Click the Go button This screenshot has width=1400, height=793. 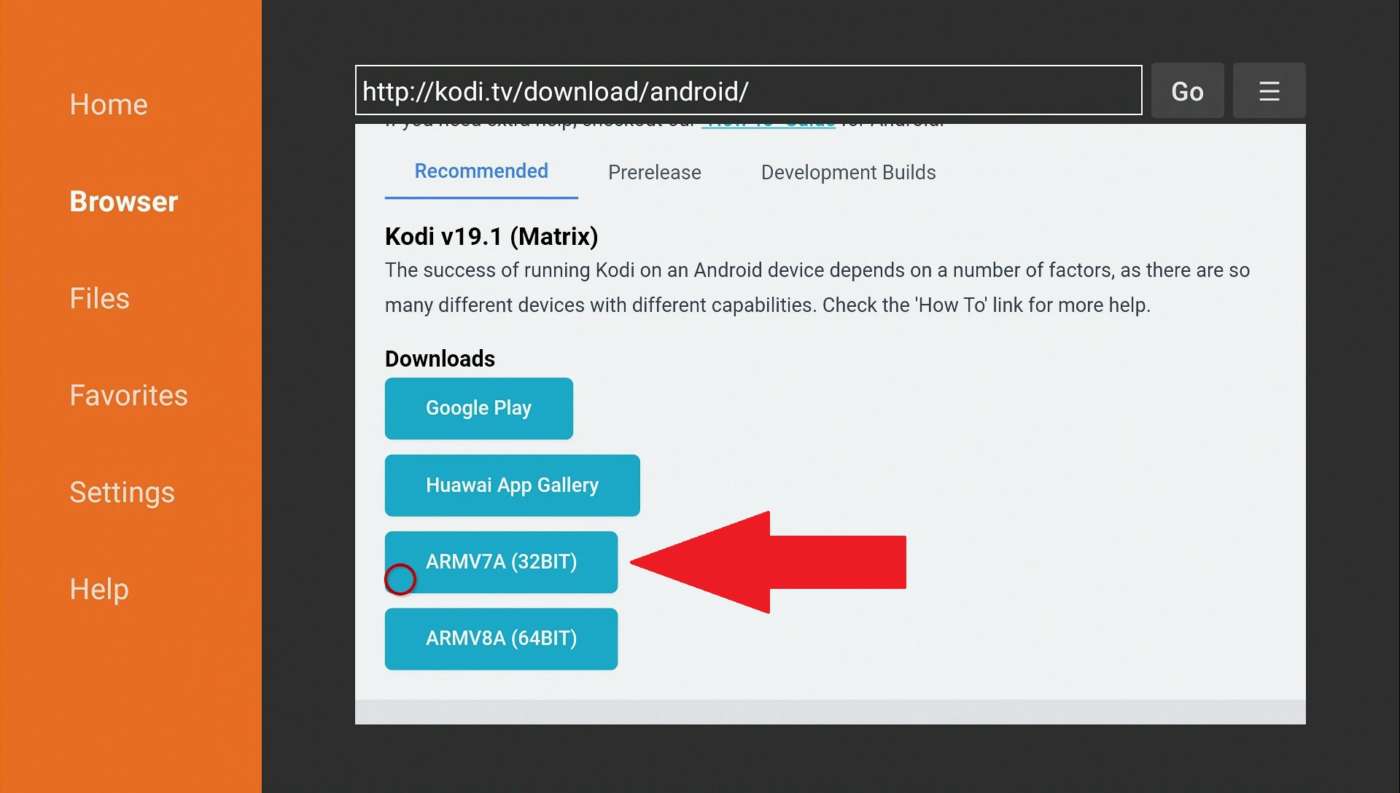coord(1187,91)
